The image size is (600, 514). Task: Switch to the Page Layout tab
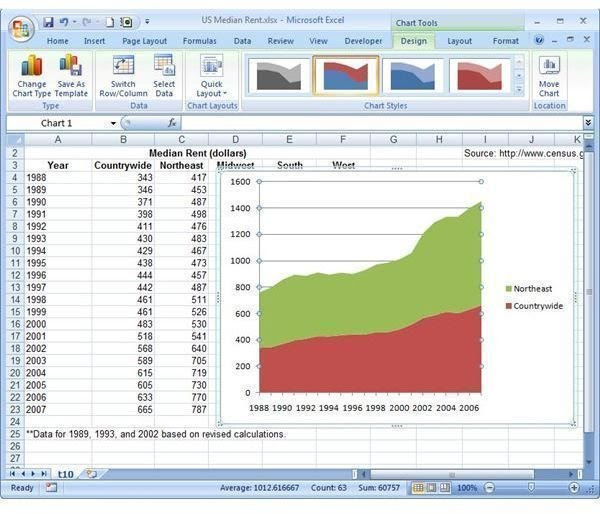145,41
